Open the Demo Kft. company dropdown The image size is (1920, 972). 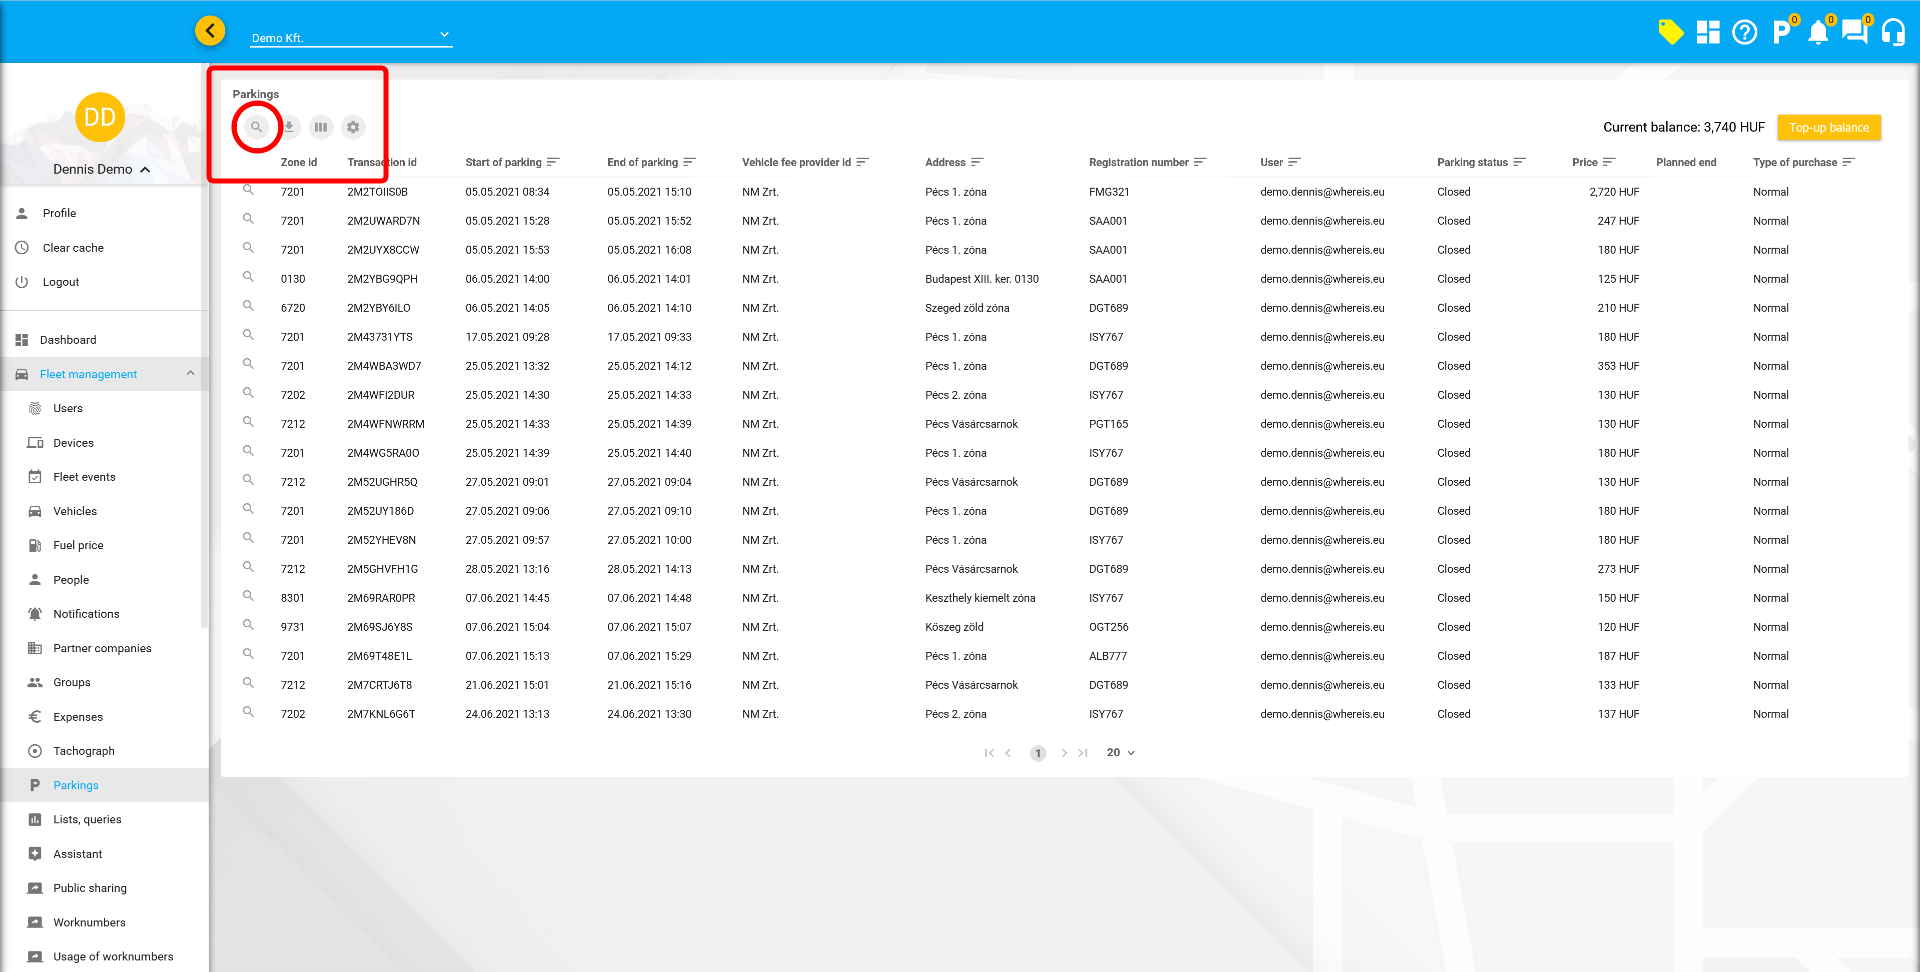click(x=350, y=37)
